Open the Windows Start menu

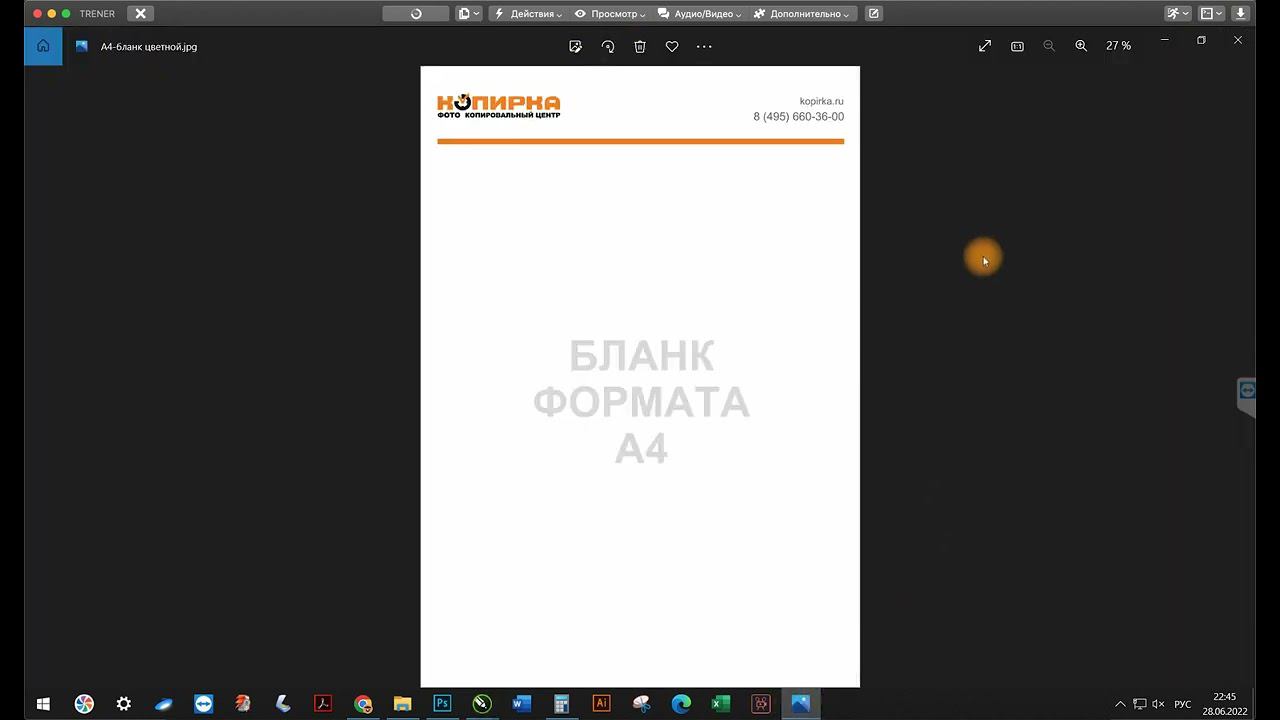click(x=44, y=704)
